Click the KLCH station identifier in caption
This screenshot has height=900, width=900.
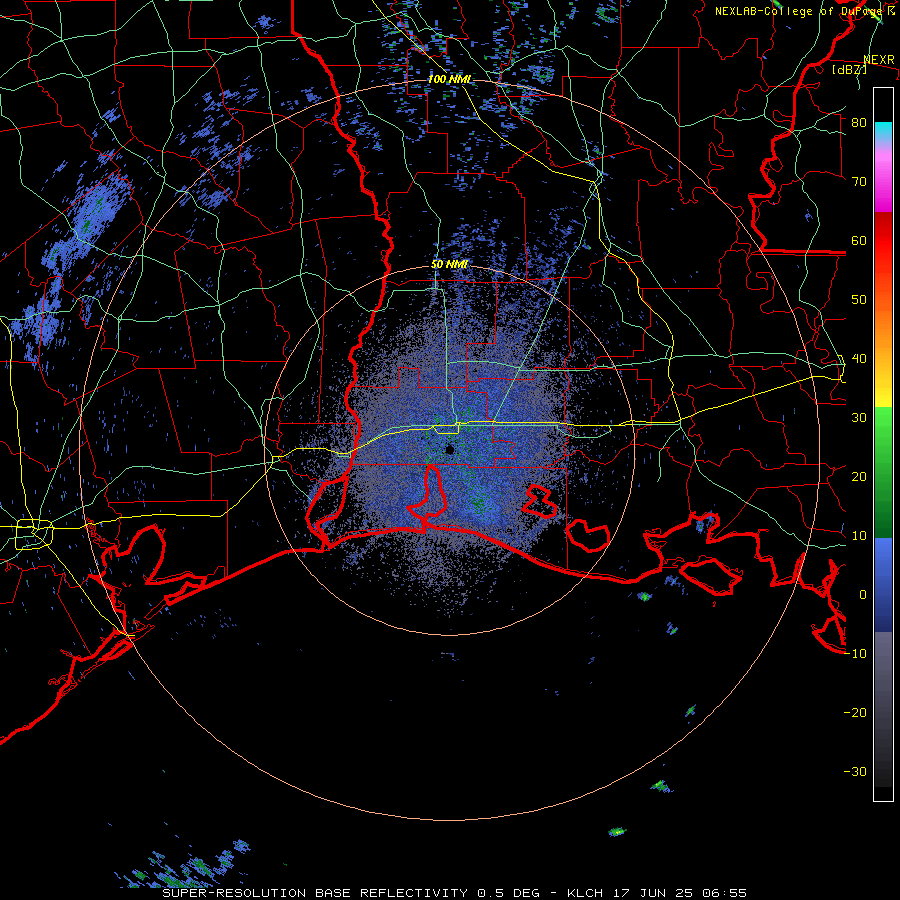point(585,893)
